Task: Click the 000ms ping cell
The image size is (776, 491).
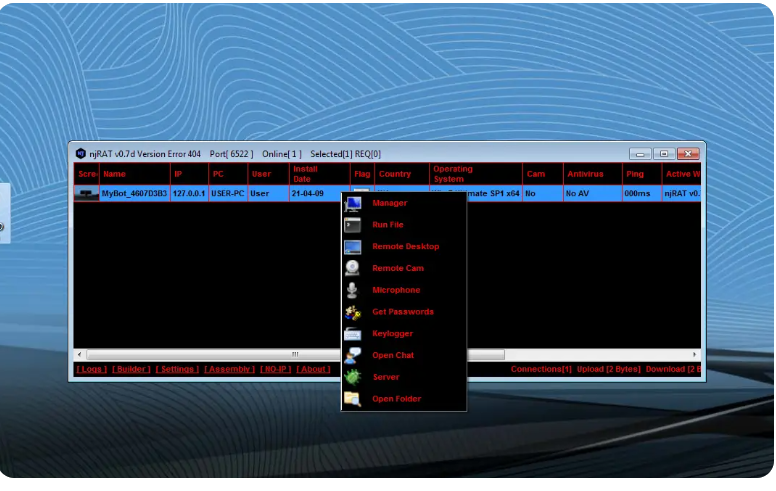Action: [642, 194]
